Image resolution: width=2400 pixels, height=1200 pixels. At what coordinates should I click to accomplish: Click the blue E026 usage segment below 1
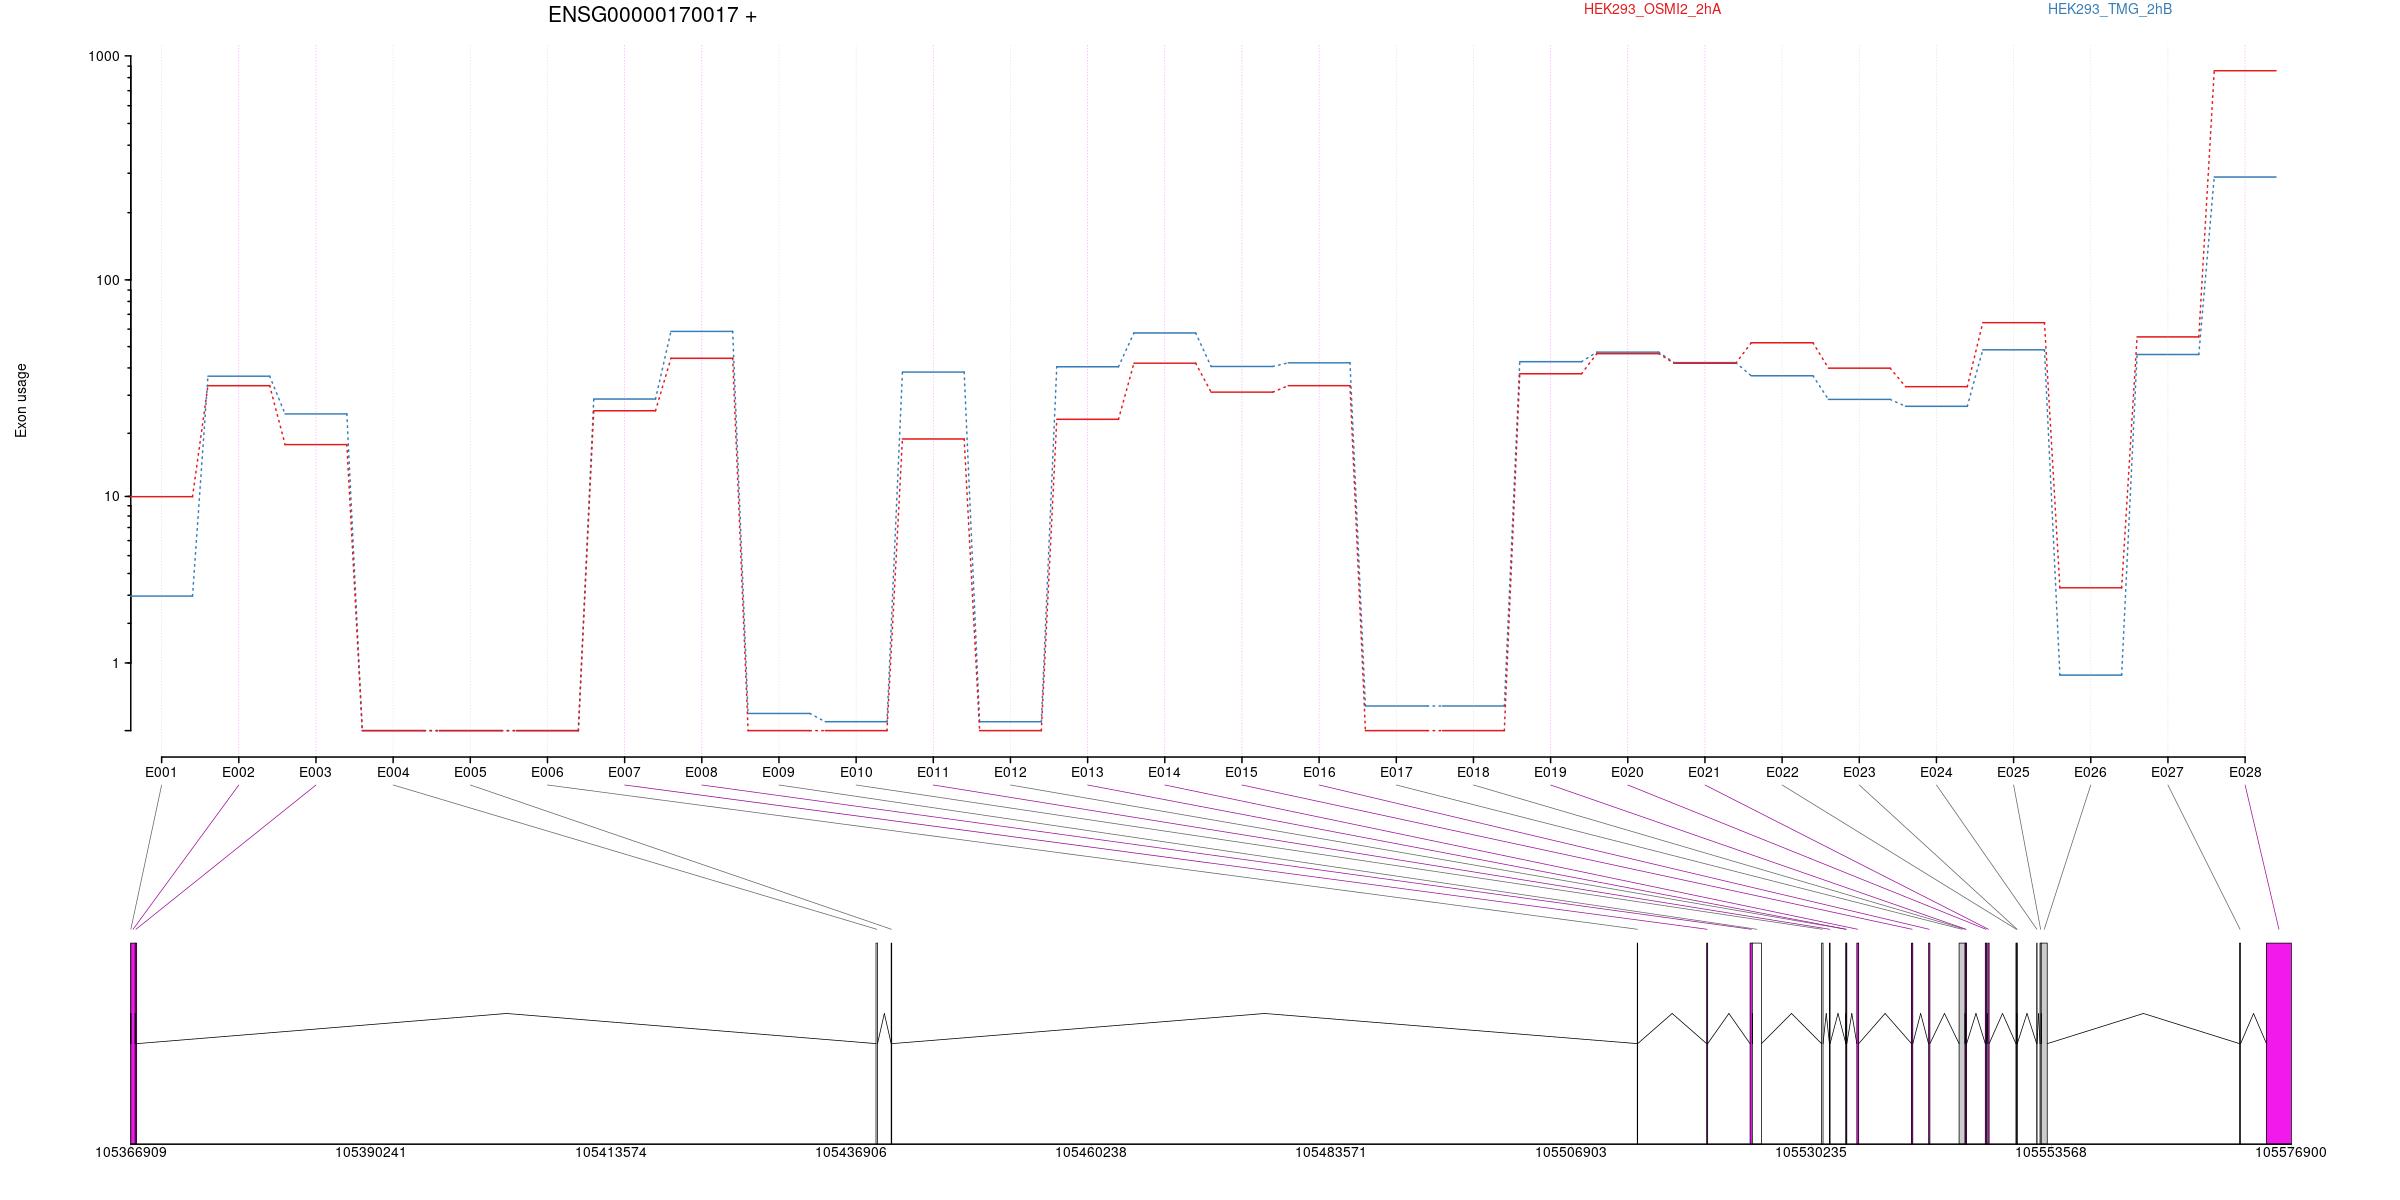click(2090, 675)
